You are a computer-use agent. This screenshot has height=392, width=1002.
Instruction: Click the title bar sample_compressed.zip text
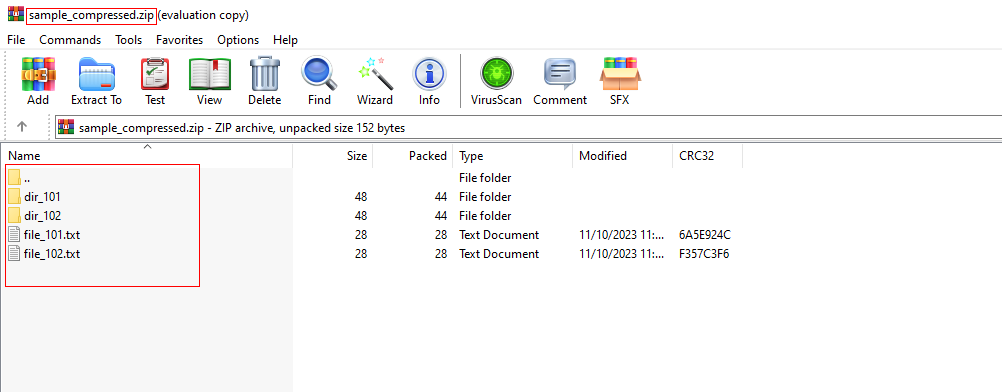point(91,15)
